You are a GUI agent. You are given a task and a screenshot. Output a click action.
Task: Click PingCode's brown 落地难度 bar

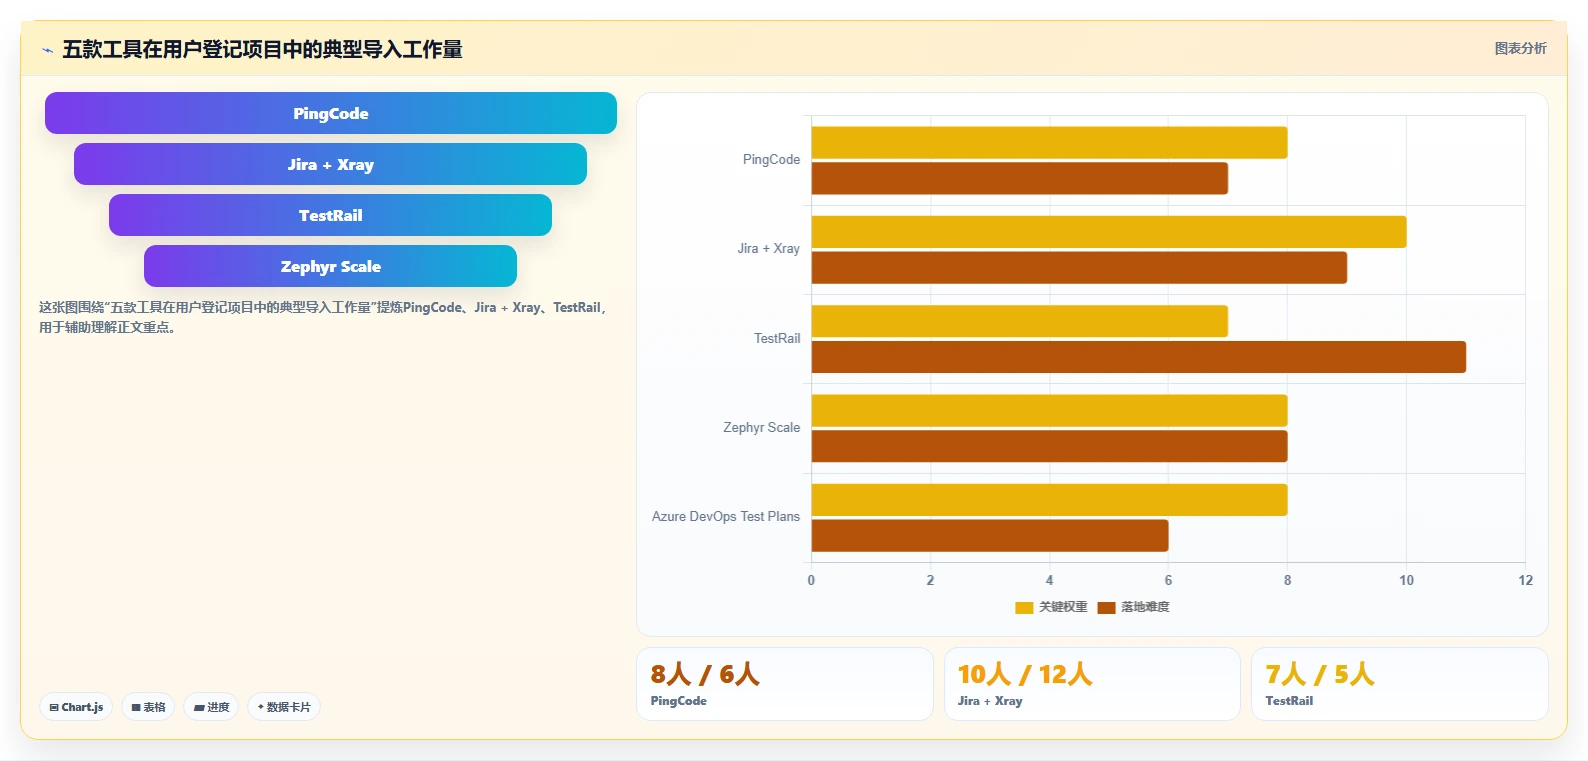point(1019,178)
